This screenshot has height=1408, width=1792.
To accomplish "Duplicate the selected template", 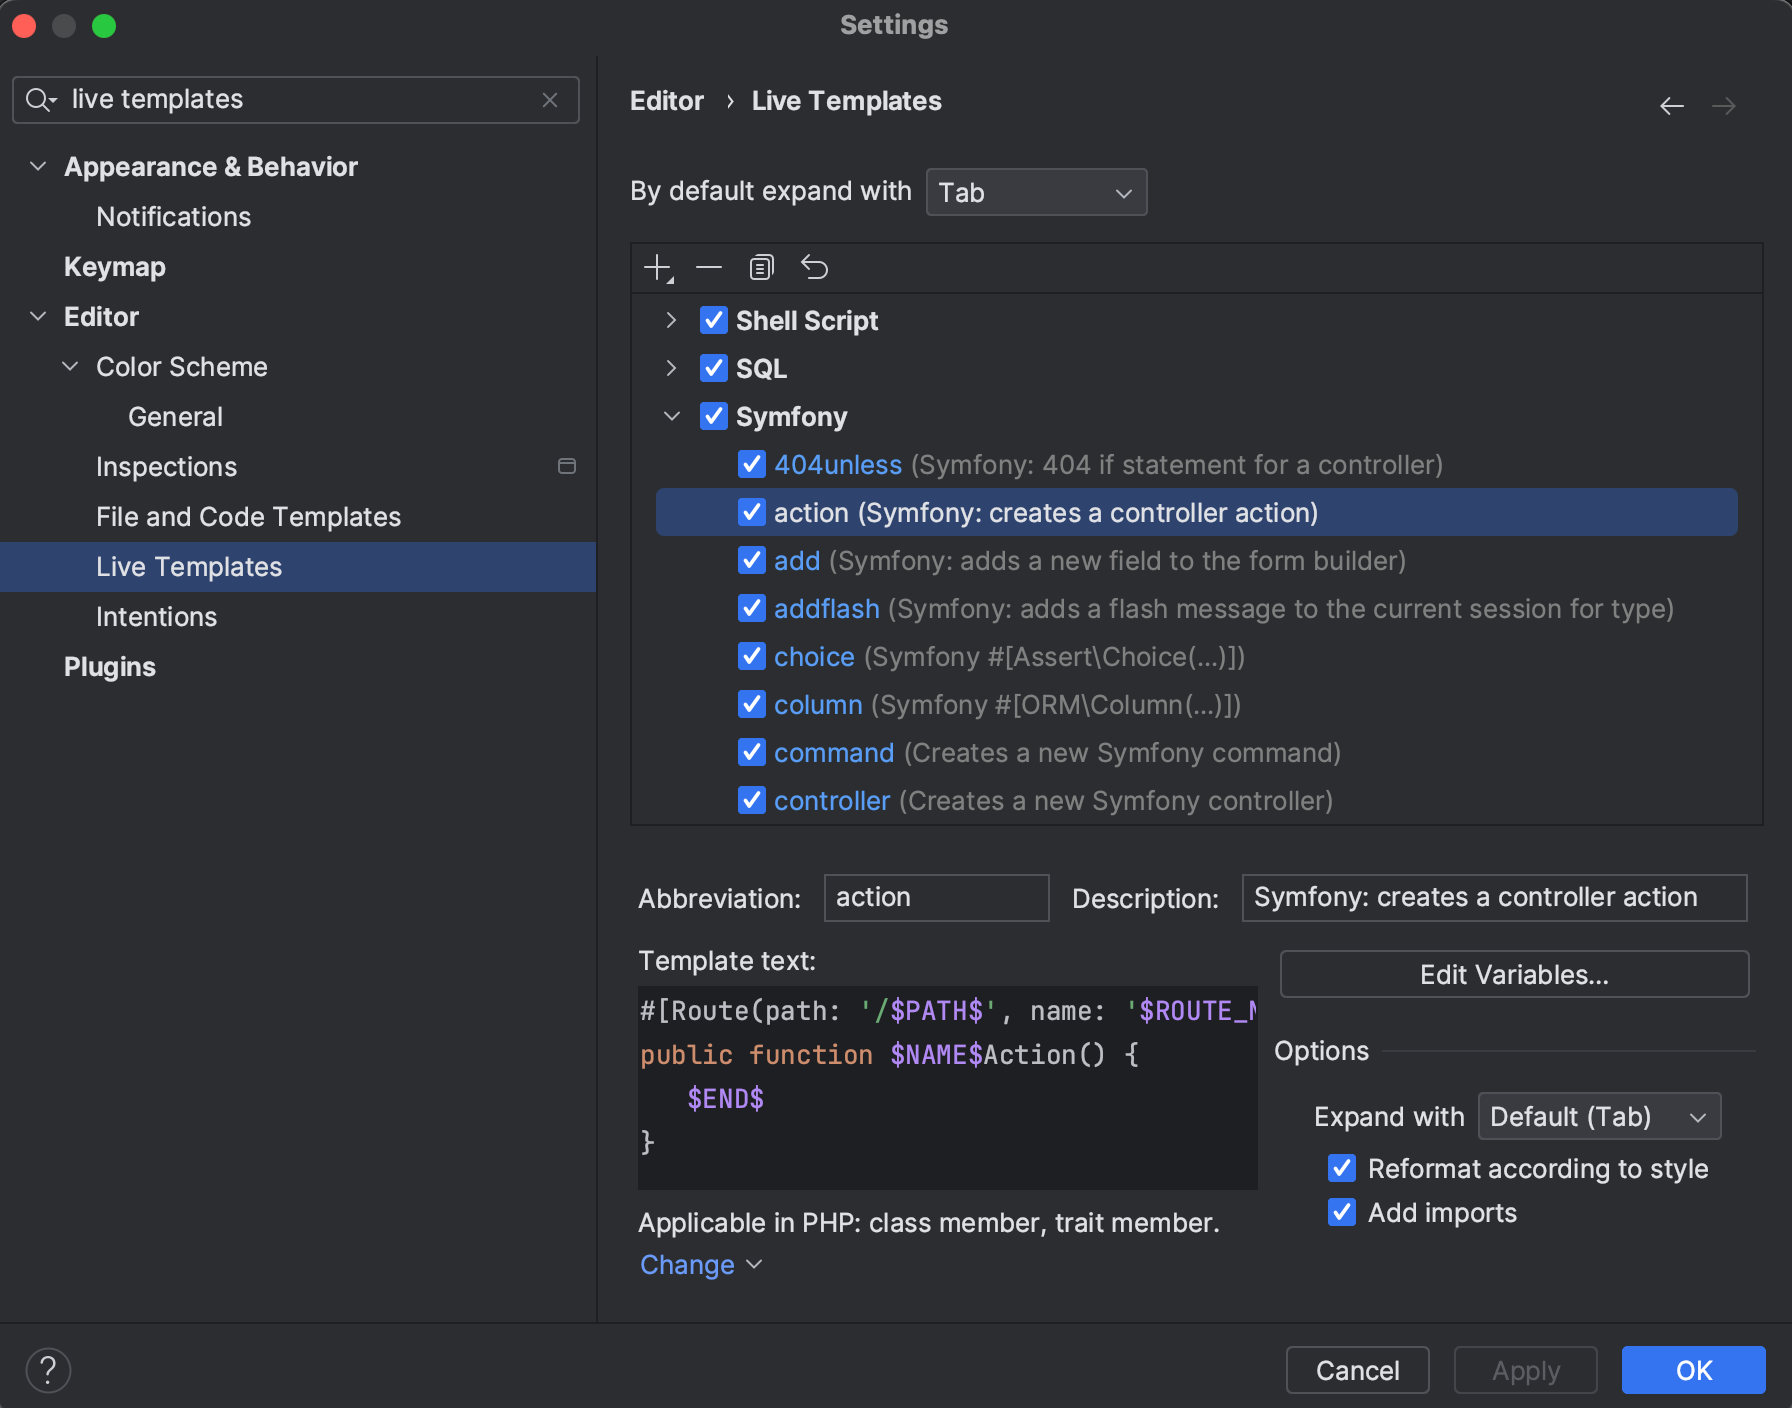I will 761,267.
